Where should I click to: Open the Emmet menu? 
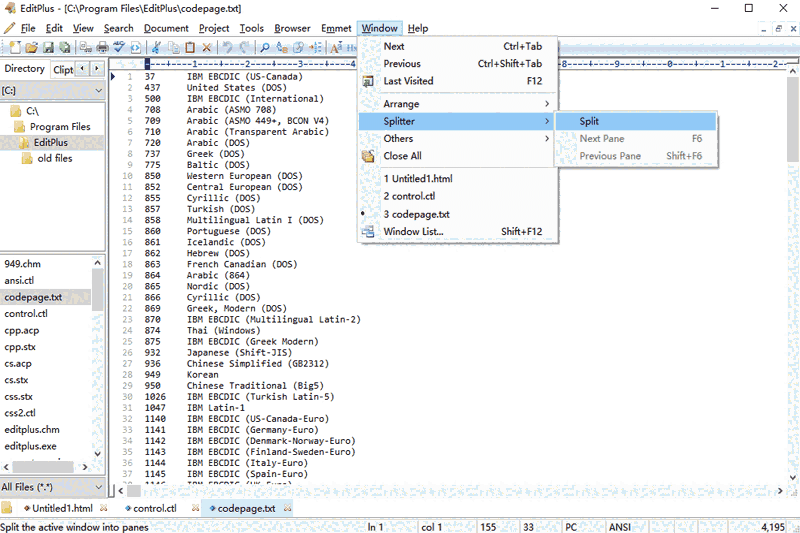tap(336, 29)
